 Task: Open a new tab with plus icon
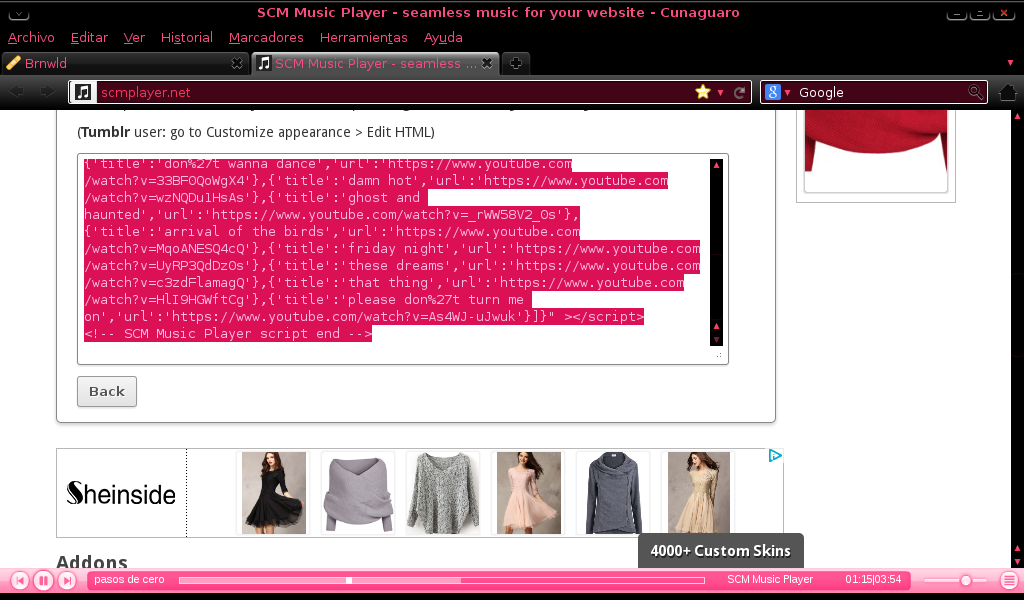515,63
